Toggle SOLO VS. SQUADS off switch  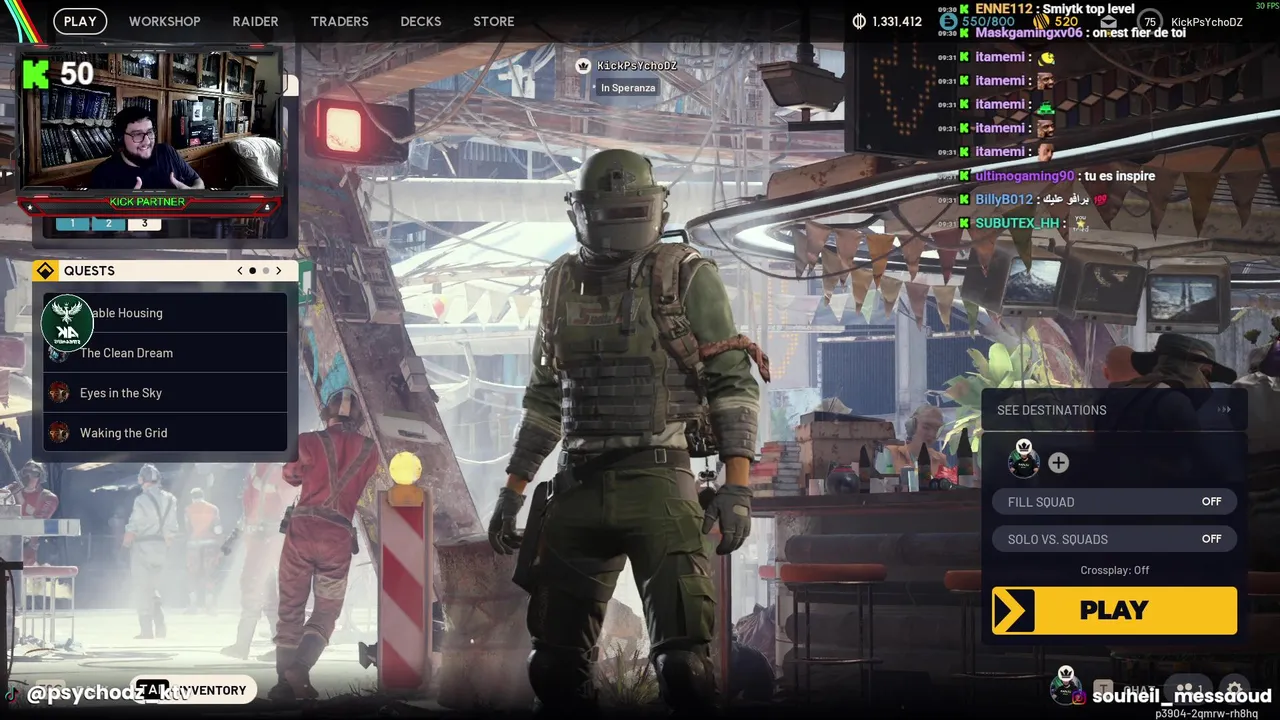point(1115,539)
